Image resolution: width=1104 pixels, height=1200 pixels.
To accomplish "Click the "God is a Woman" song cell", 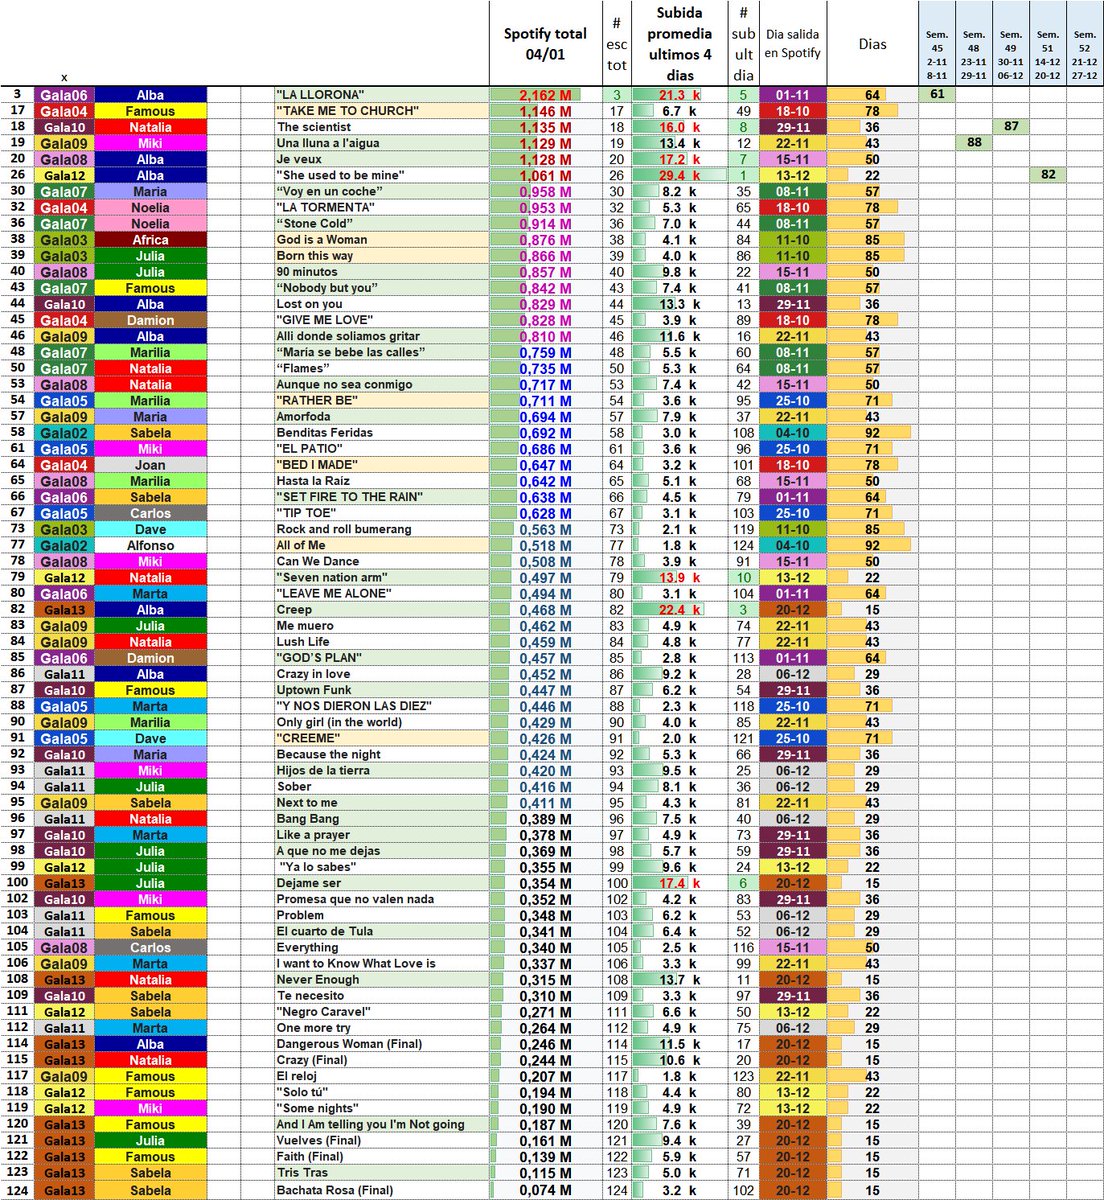I will coord(382,240).
